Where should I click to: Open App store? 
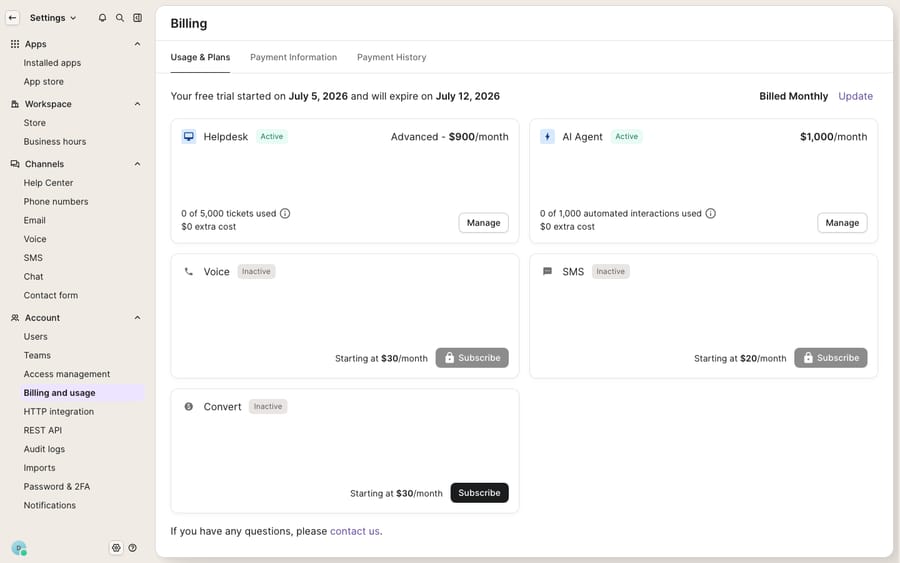[x=44, y=81]
